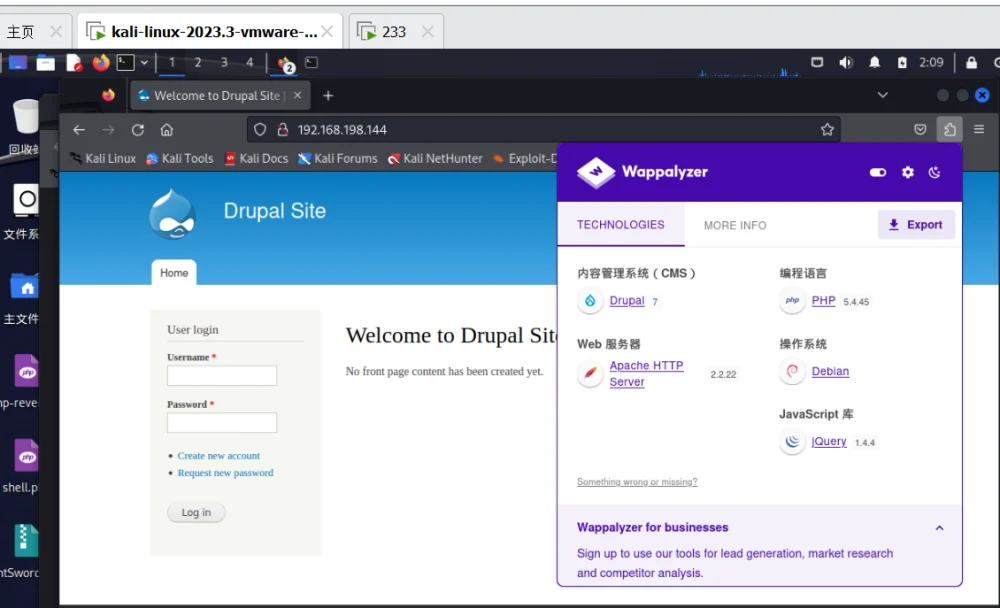Image resolution: width=1000 pixels, height=608 pixels.
Task: Switch to the MORE INFO tab
Action: (x=735, y=225)
